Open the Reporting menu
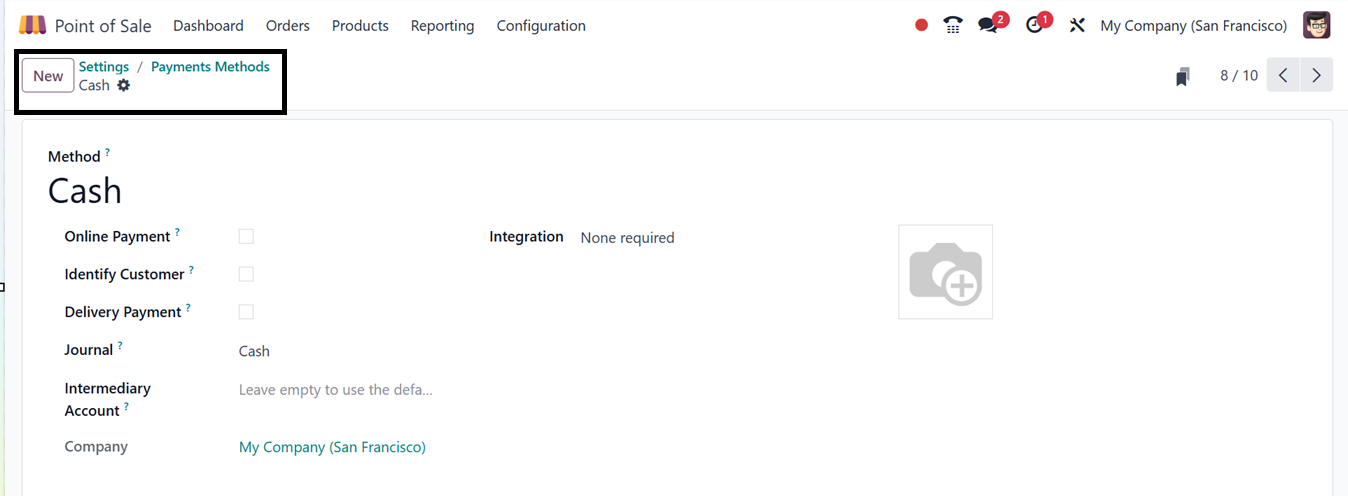This screenshot has width=1348, height=496. [442, 26]
